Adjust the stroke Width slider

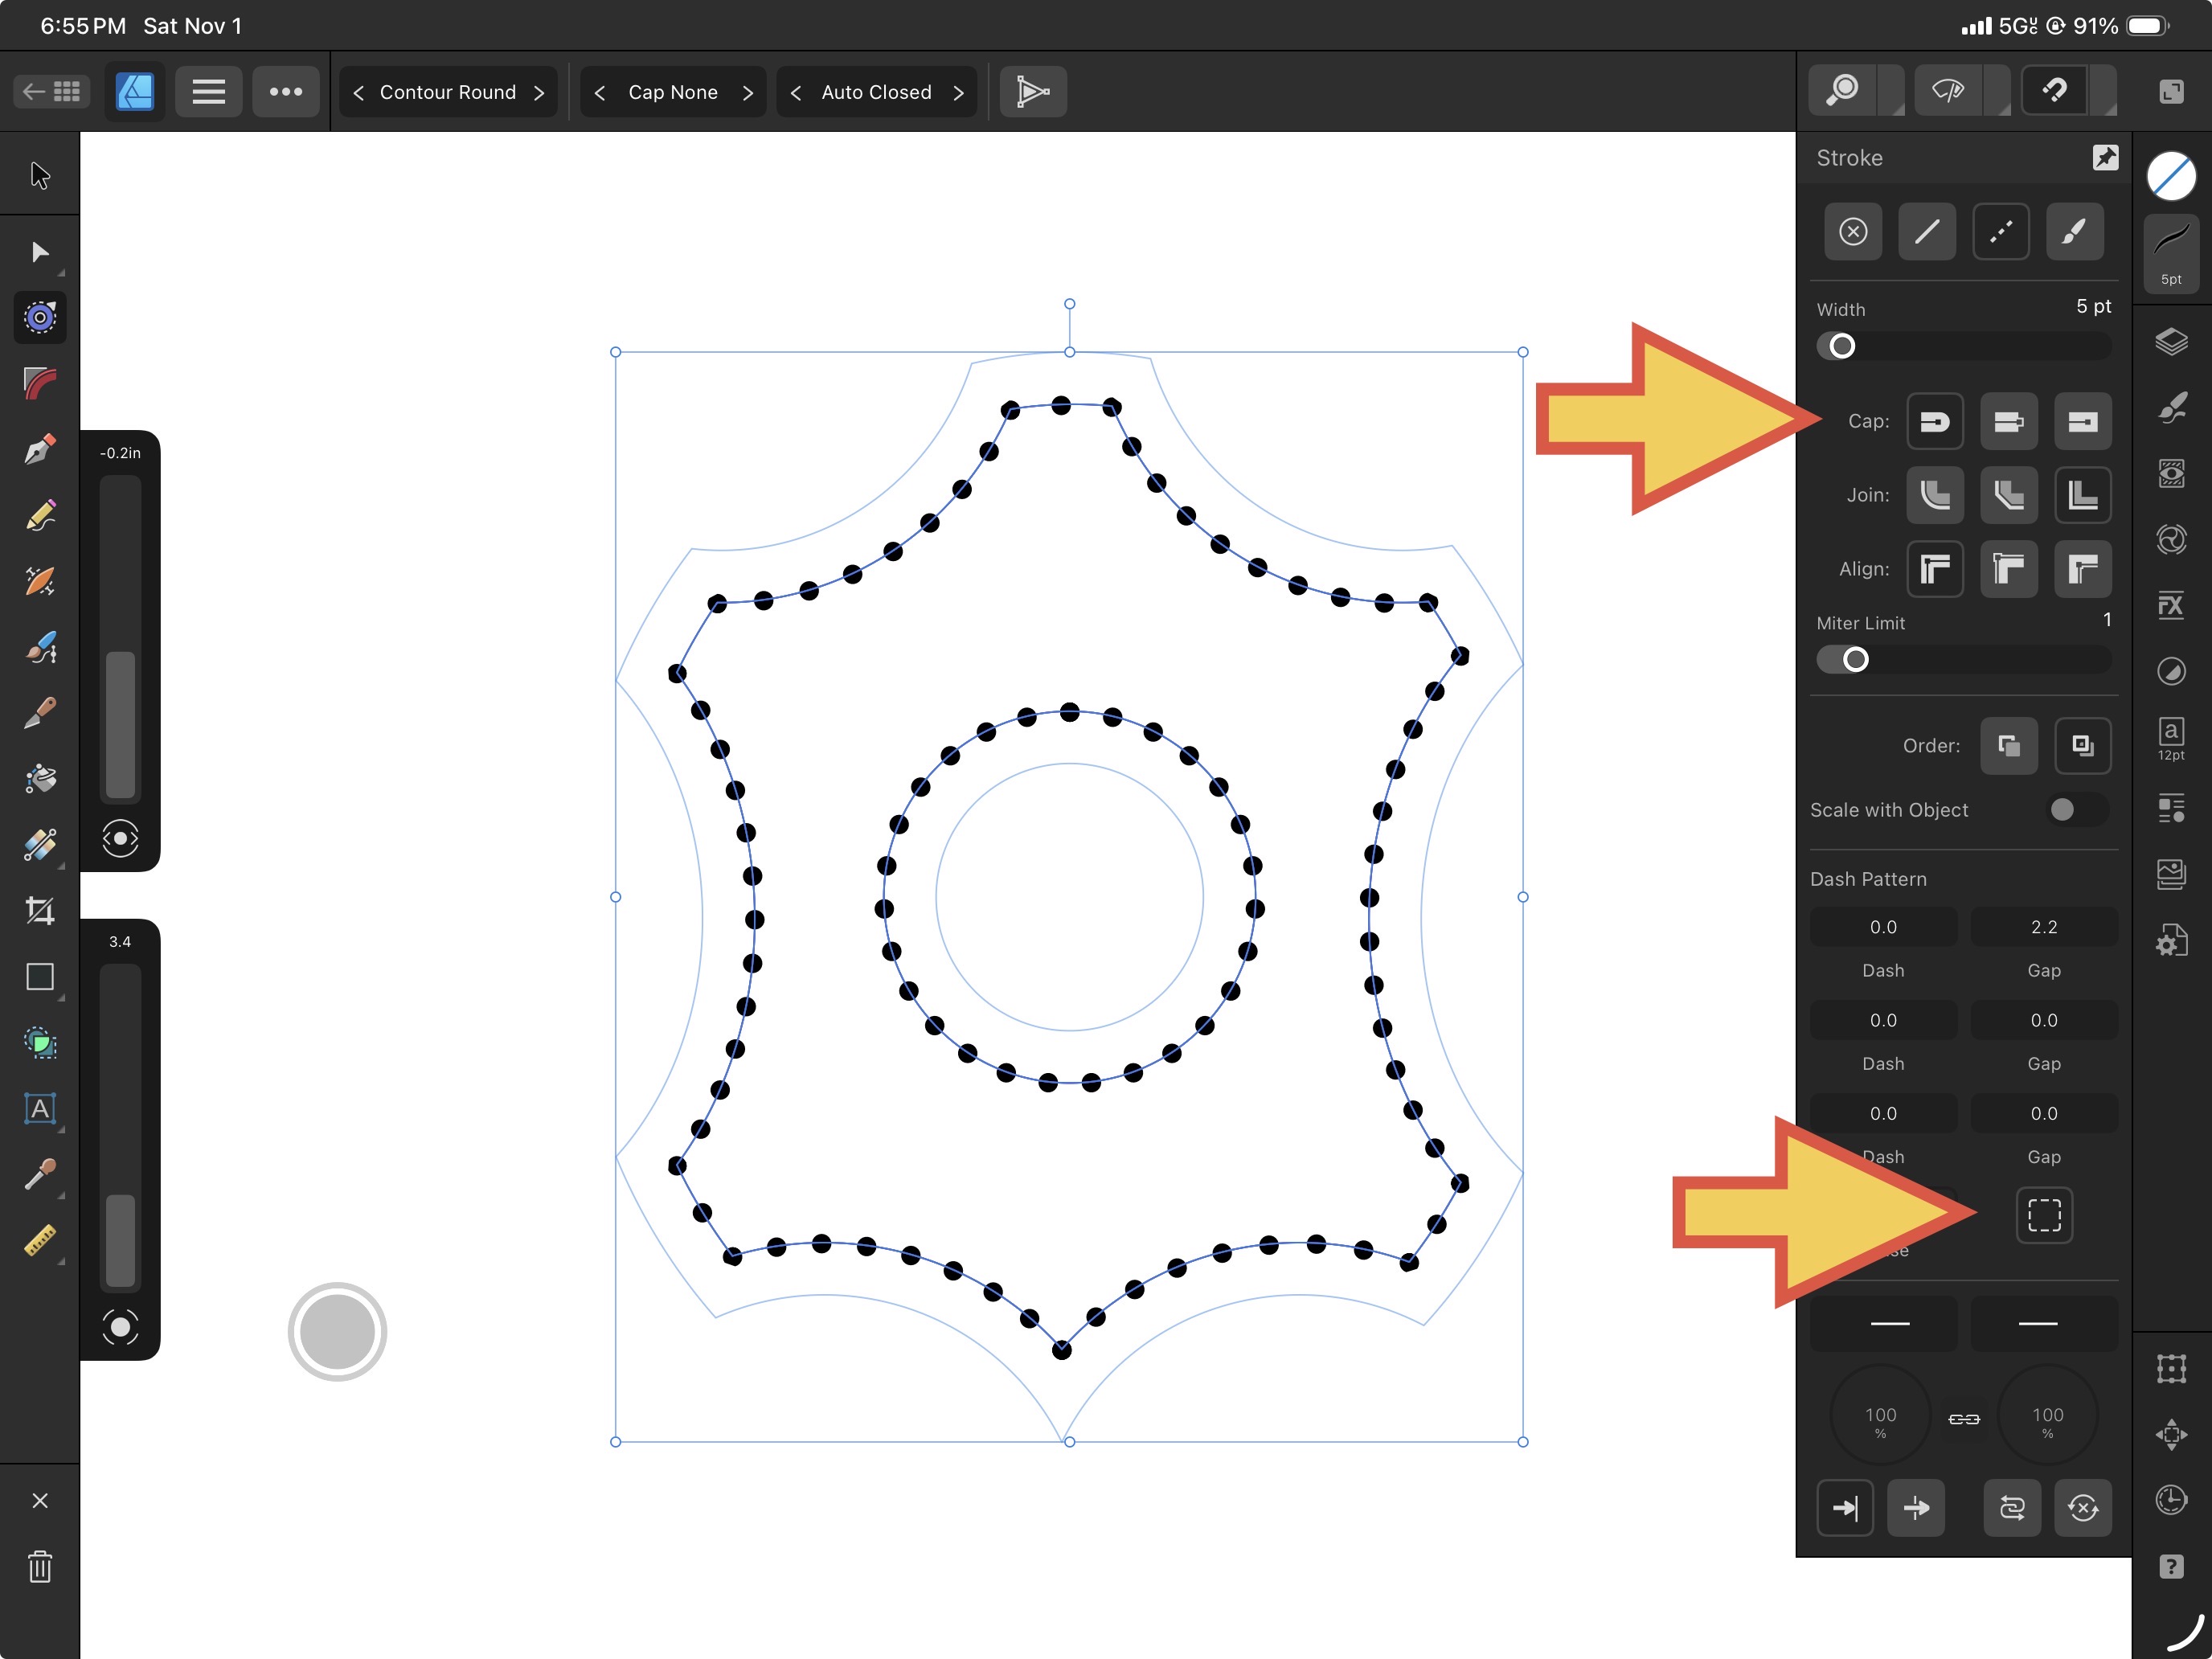1842,346
